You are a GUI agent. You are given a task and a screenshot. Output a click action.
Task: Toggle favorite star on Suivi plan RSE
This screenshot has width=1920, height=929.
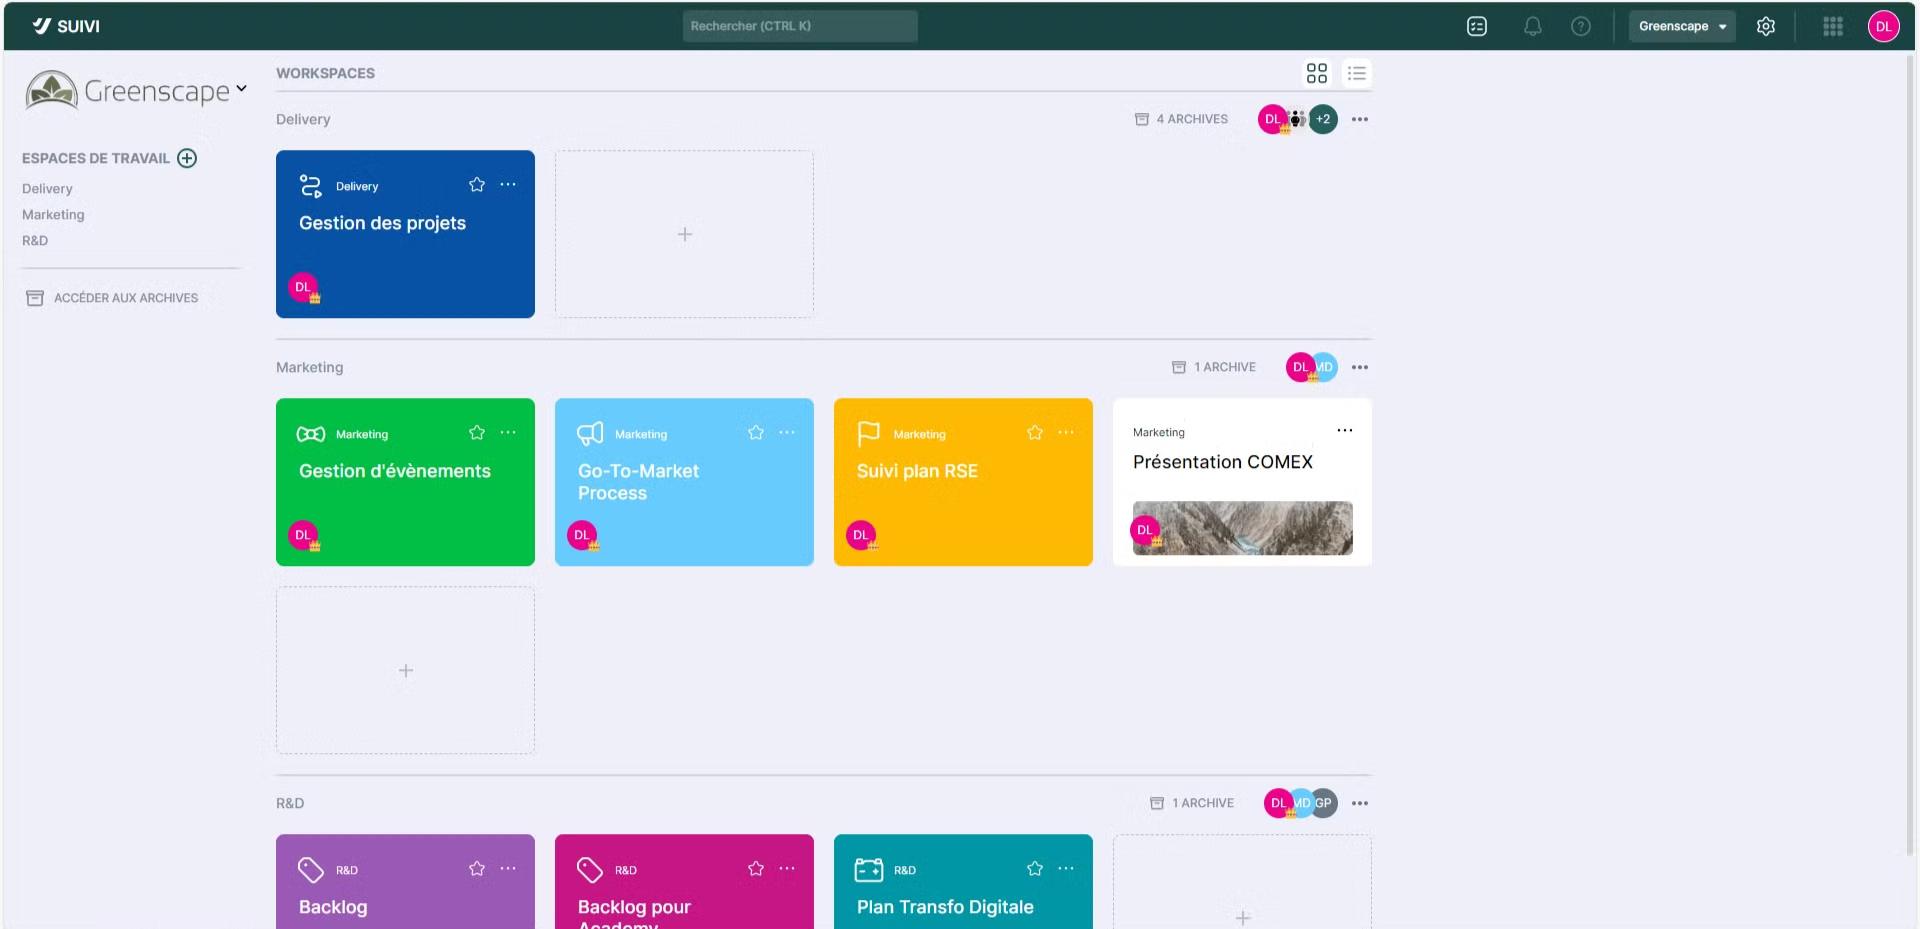(x=1035, y=433)
